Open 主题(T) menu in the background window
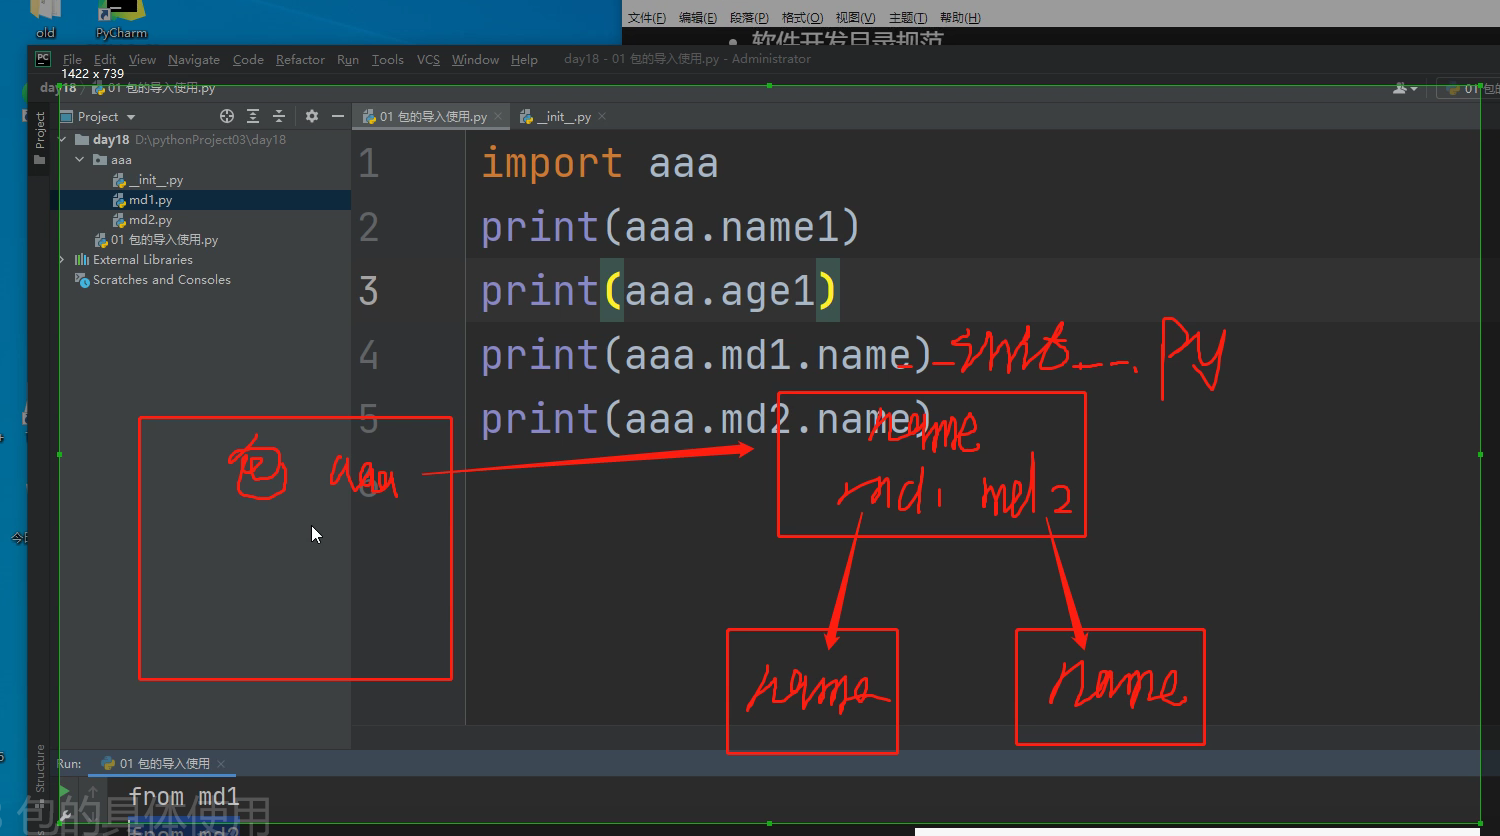Image resolution: width=1500 pixels, height=836 pixels. point(908,18)
